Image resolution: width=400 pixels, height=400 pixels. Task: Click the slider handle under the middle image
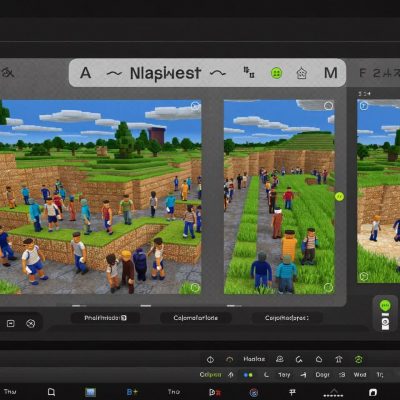point(234,305)
